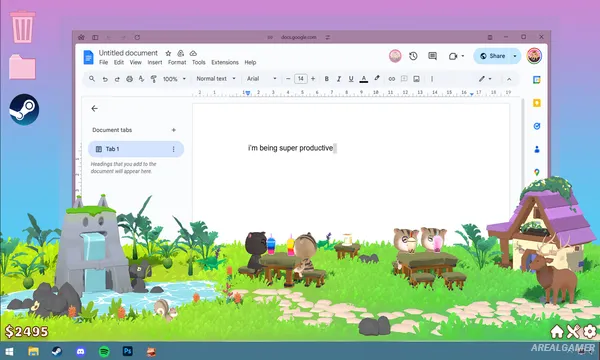Click the browser reload button
The height and width of the screenshot is (360, 600).
point(137,37)
